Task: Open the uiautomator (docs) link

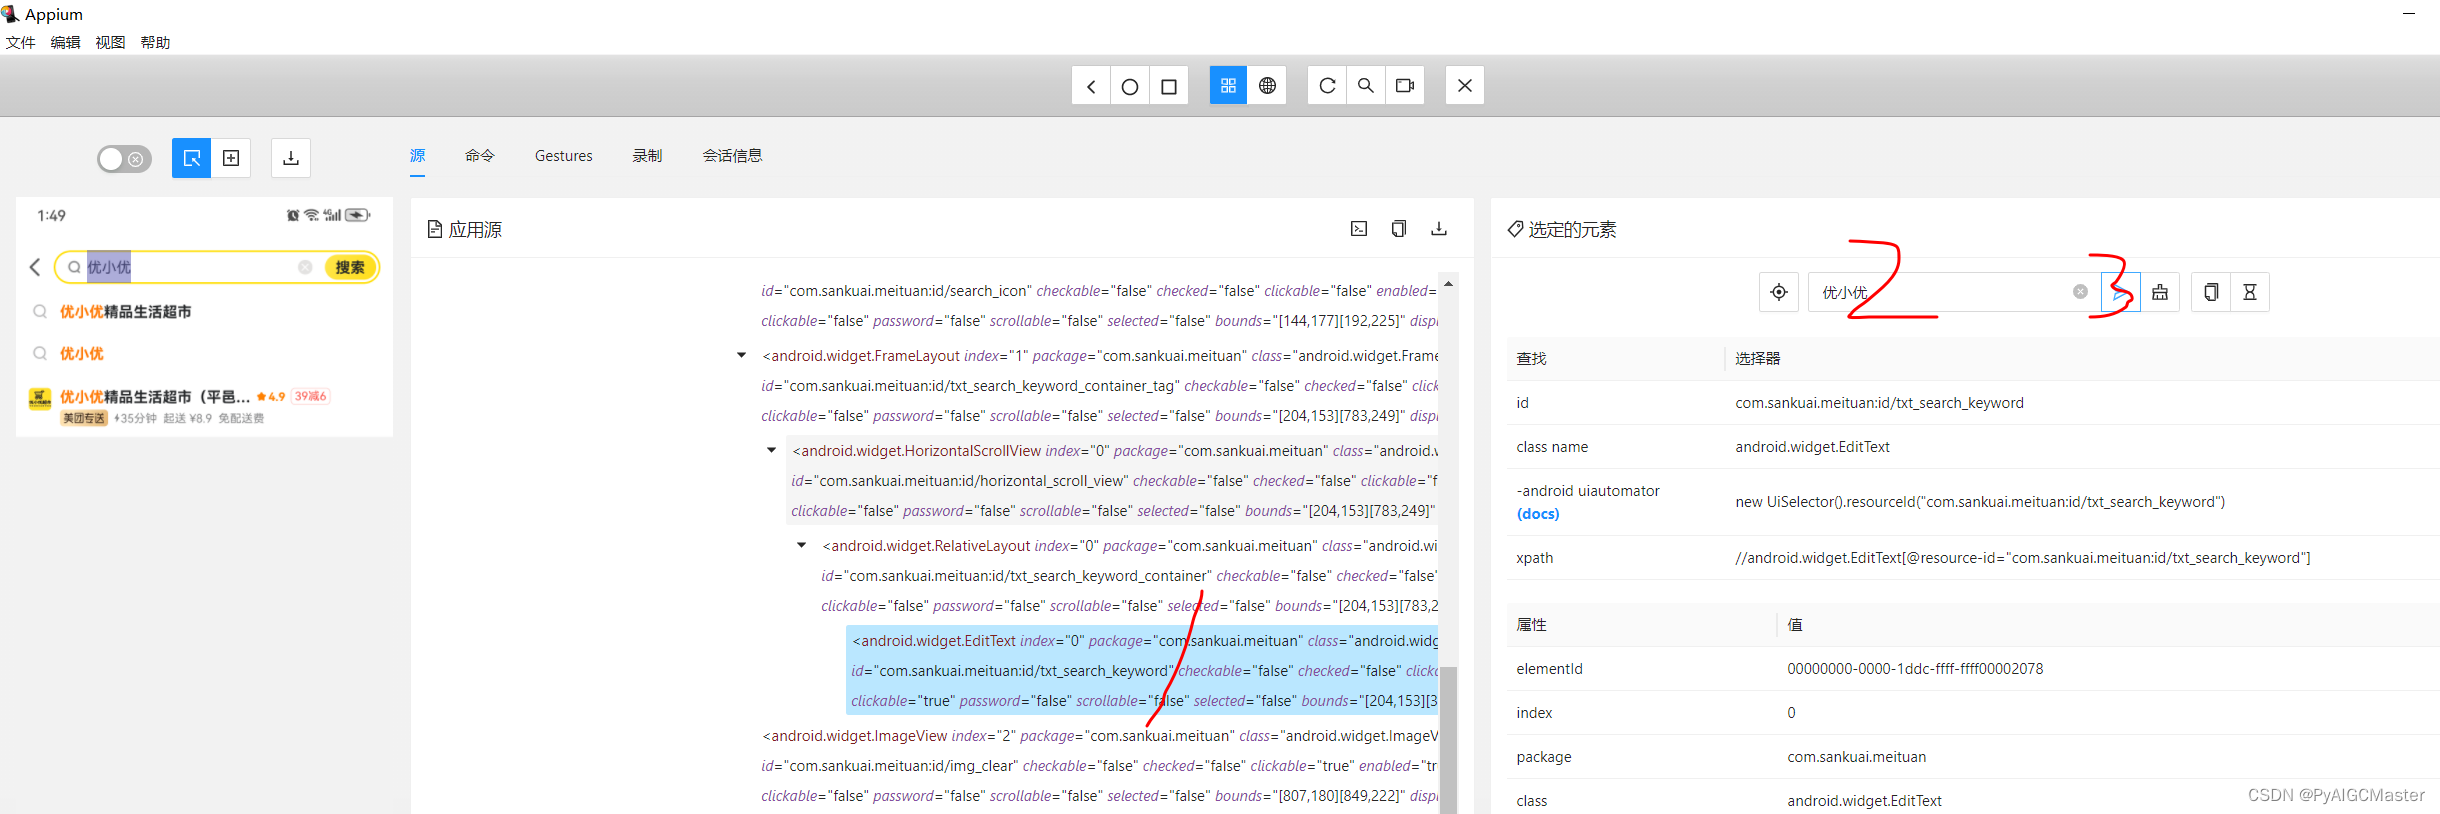Action: 1538,514
